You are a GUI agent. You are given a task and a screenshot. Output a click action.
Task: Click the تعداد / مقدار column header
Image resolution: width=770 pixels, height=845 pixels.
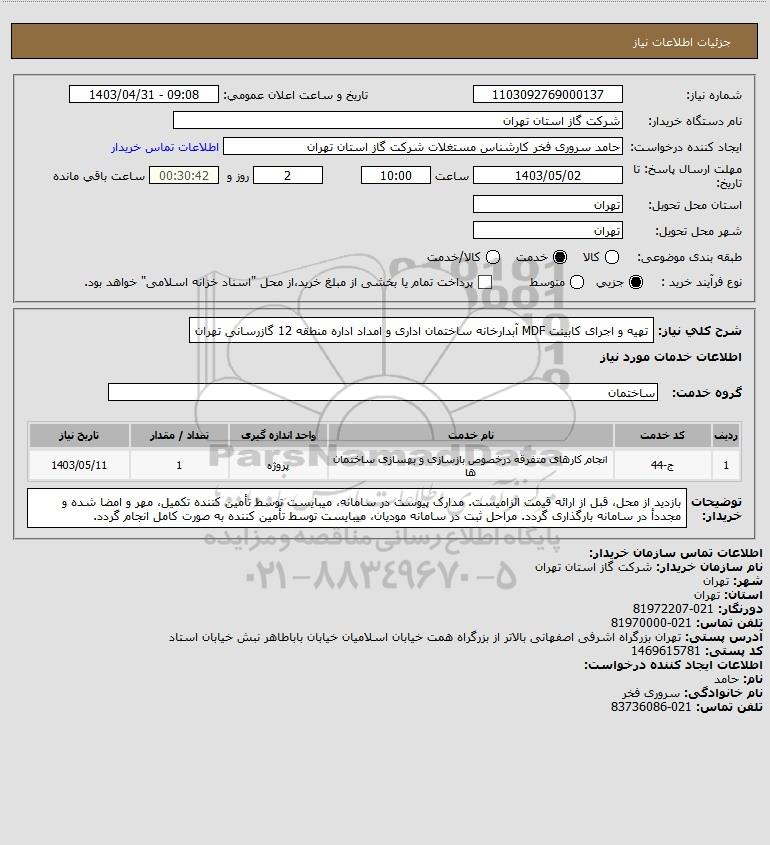179,435
